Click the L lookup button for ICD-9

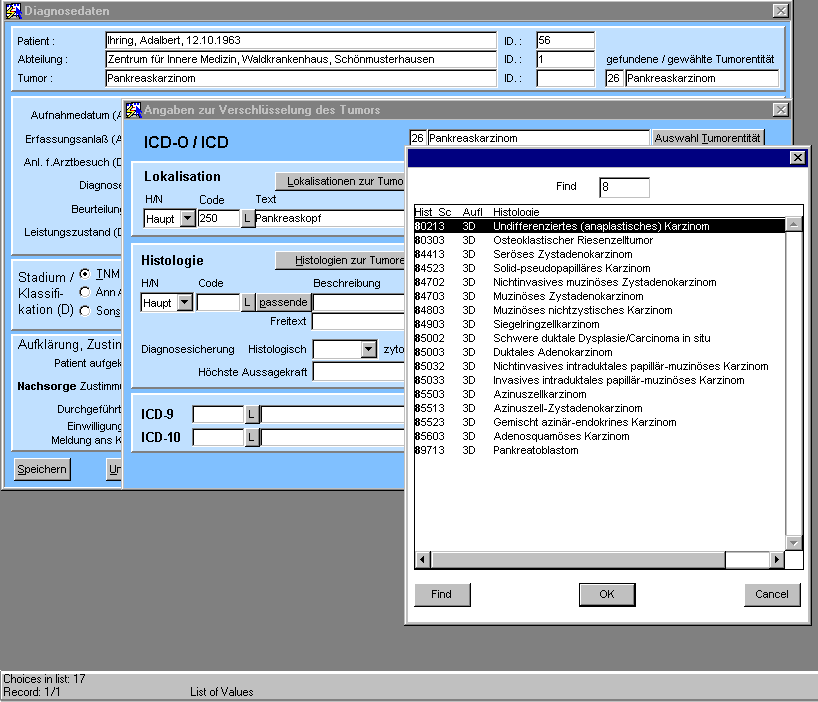pyautogui.click(x=252, y=414)
